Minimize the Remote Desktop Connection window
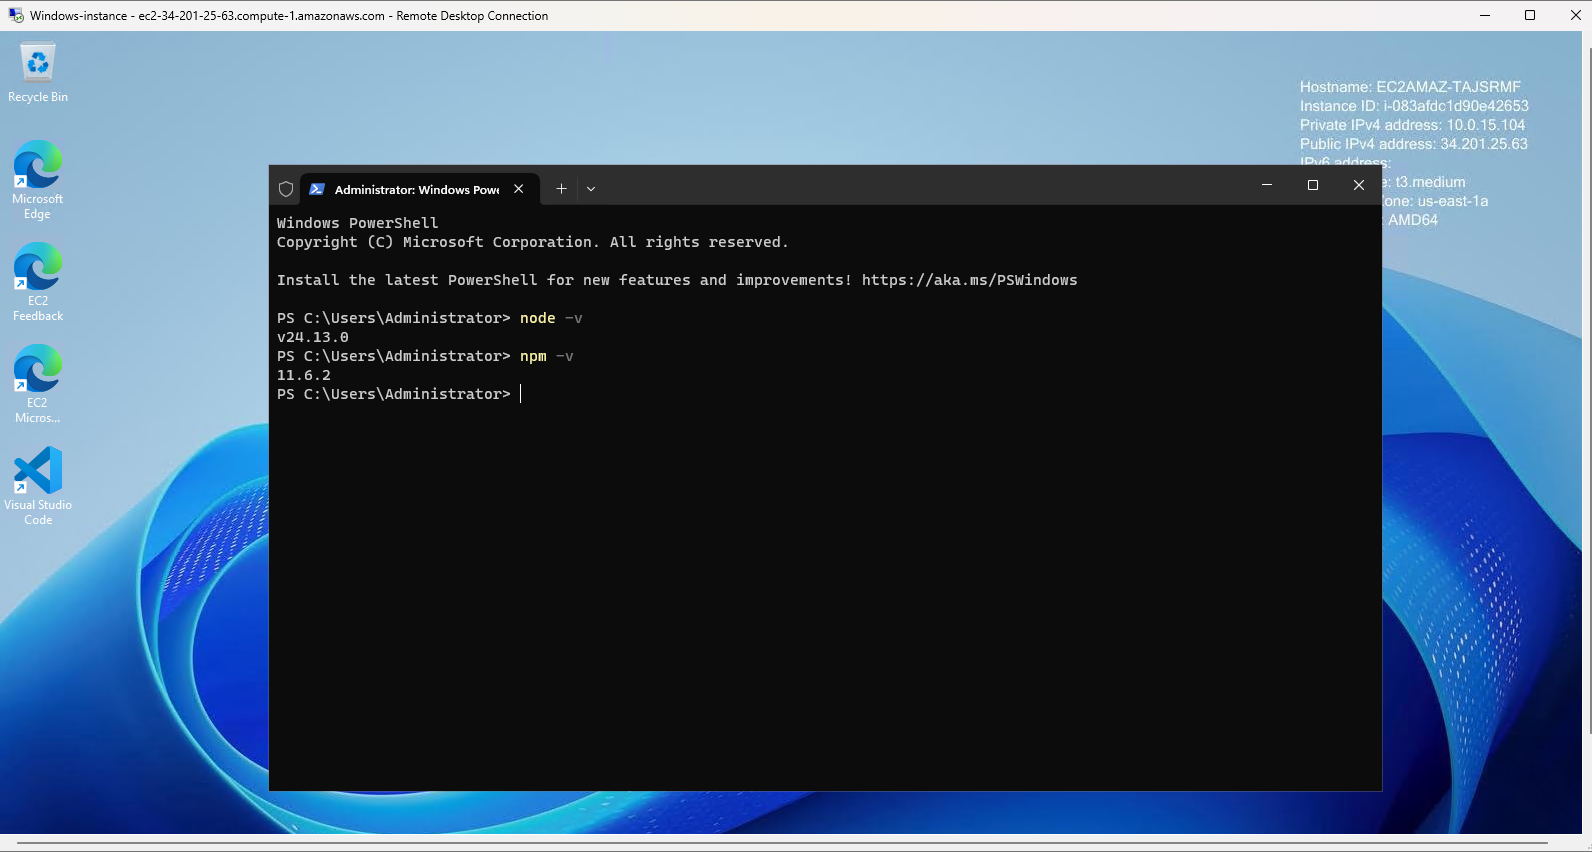 tap(1485, 15)
